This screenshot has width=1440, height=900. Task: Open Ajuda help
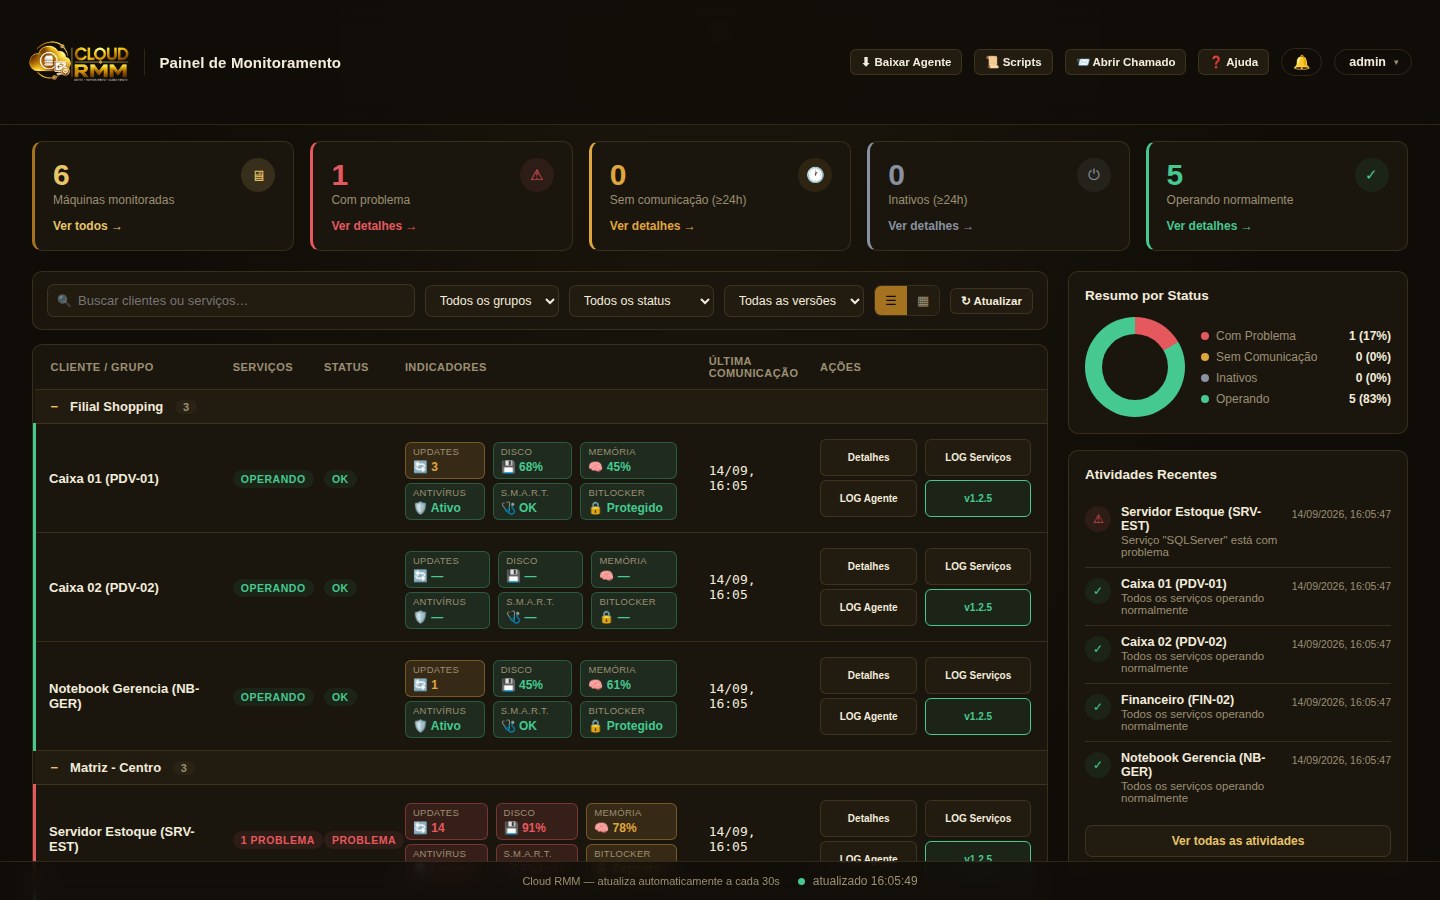point(1234,62)
